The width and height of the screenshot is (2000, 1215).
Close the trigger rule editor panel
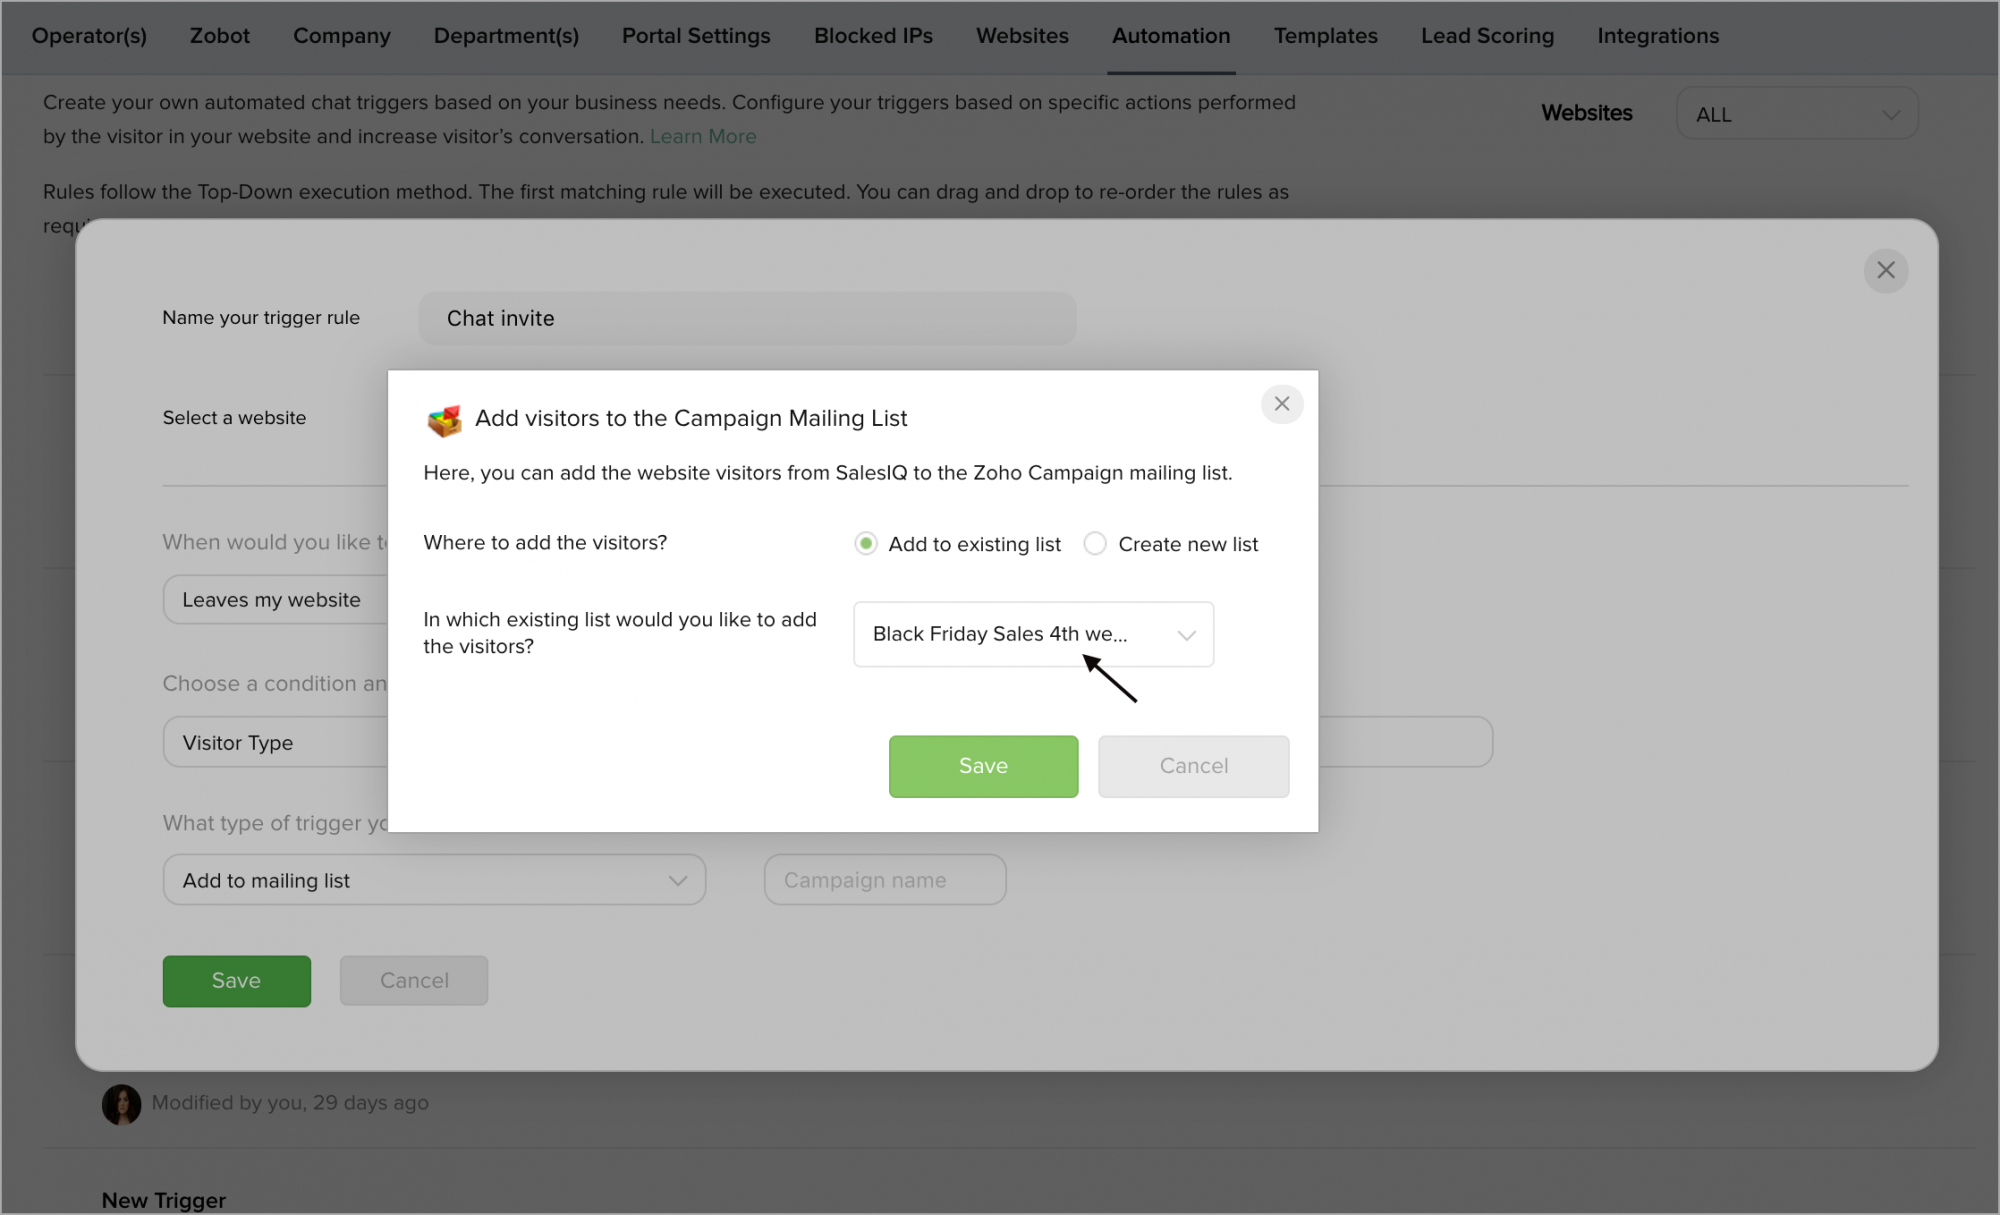click(1885, 270)
